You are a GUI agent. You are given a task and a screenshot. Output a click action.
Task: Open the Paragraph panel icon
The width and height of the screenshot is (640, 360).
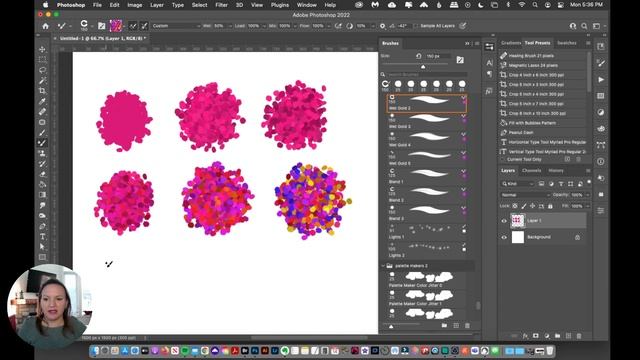click(x=489, y=74)
